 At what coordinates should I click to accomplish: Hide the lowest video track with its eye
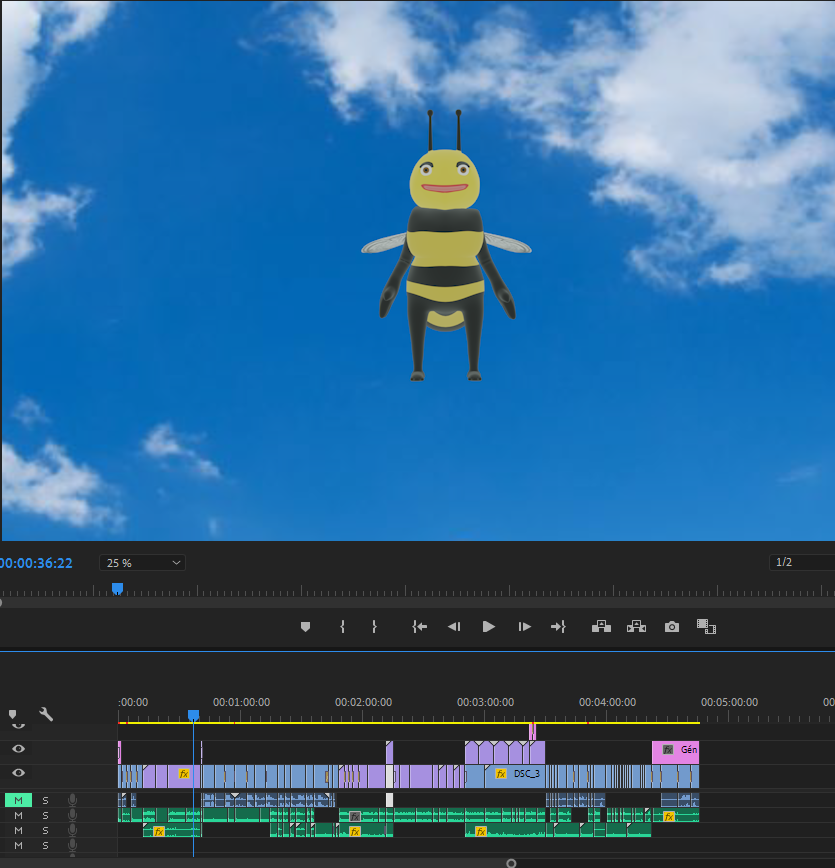tap(18, 773)
